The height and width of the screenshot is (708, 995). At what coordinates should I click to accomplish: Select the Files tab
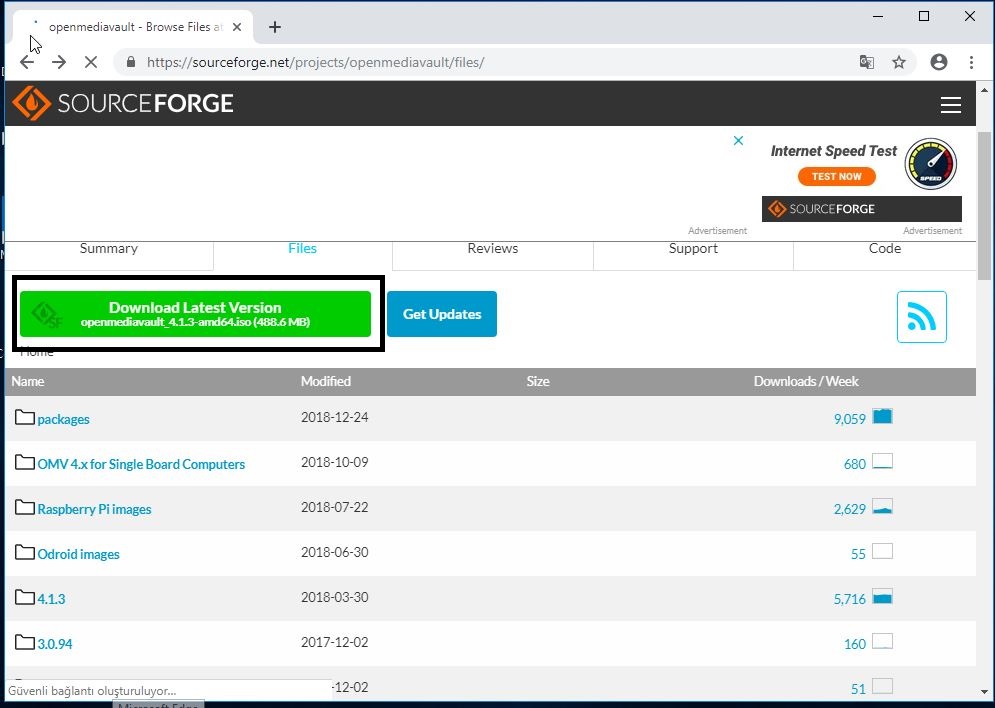tap(302, 249)
